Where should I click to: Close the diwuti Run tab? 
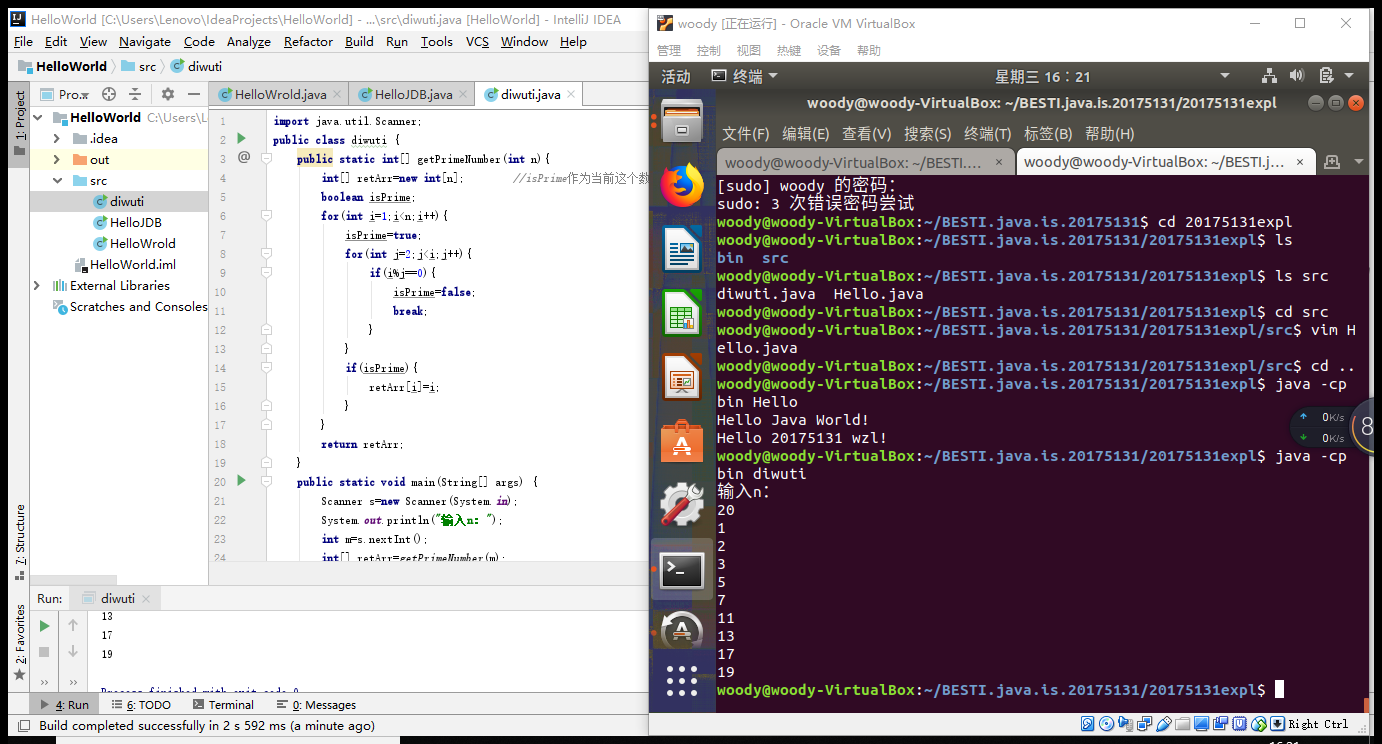(145, 598)
